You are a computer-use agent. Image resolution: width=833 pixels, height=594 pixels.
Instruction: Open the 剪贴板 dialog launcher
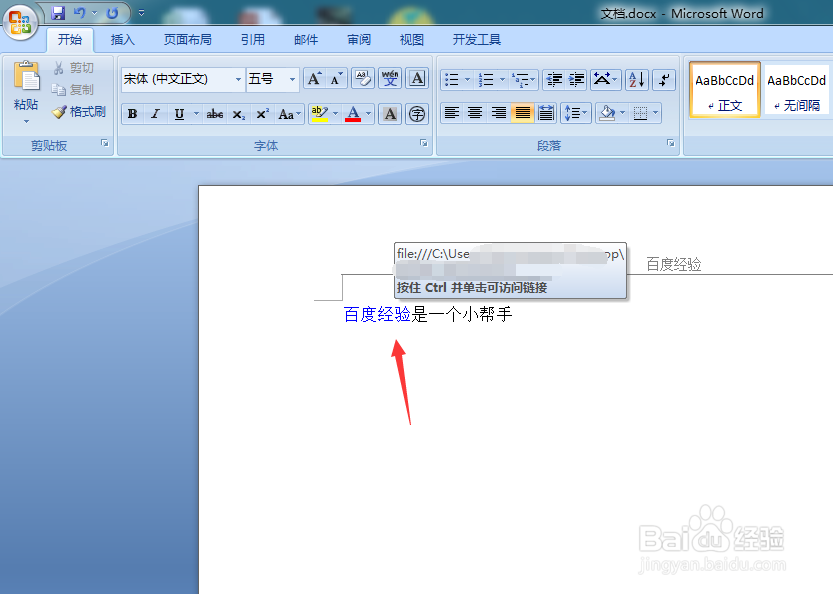tap(105, 143)
